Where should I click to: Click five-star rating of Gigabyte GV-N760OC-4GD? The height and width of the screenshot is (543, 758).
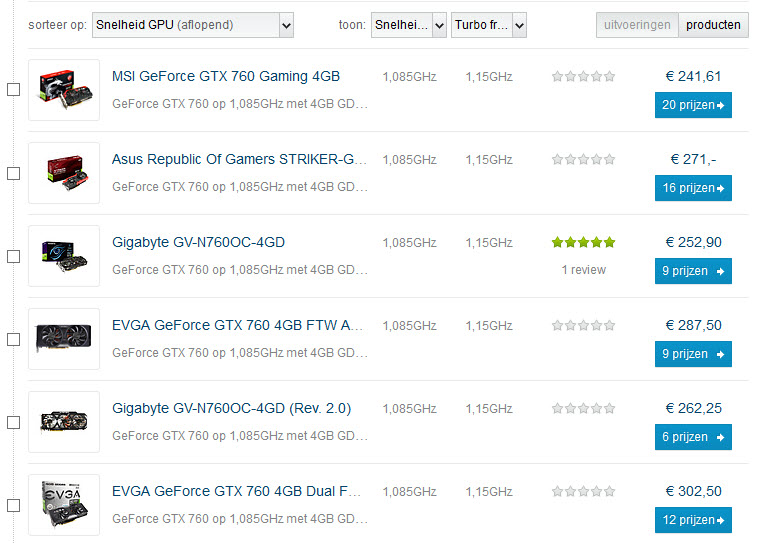583,242
